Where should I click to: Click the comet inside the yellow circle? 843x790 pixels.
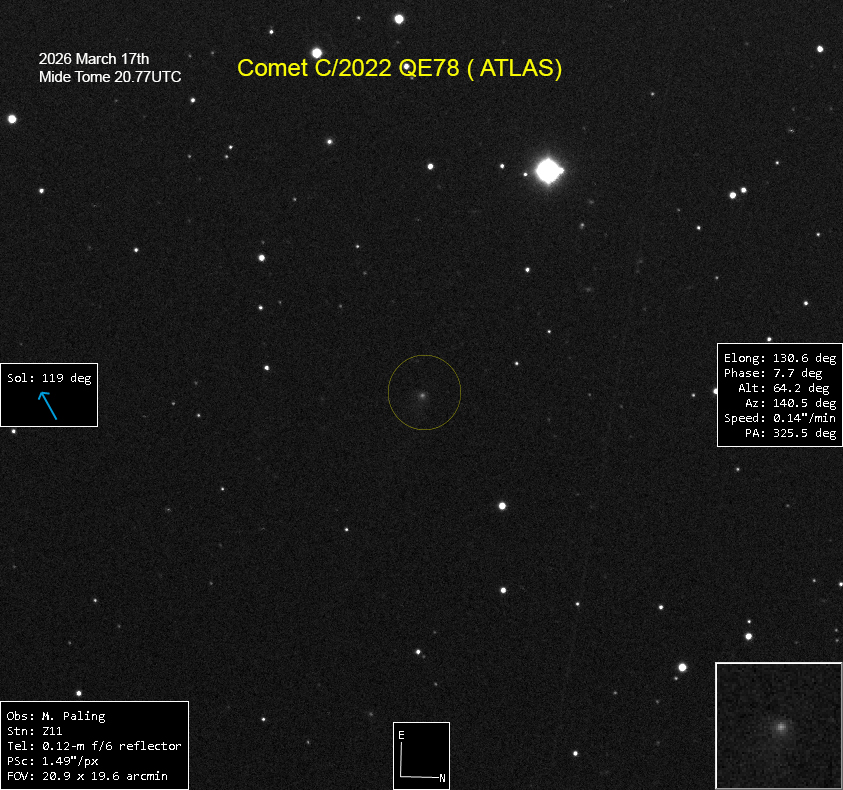coord(423,395)
